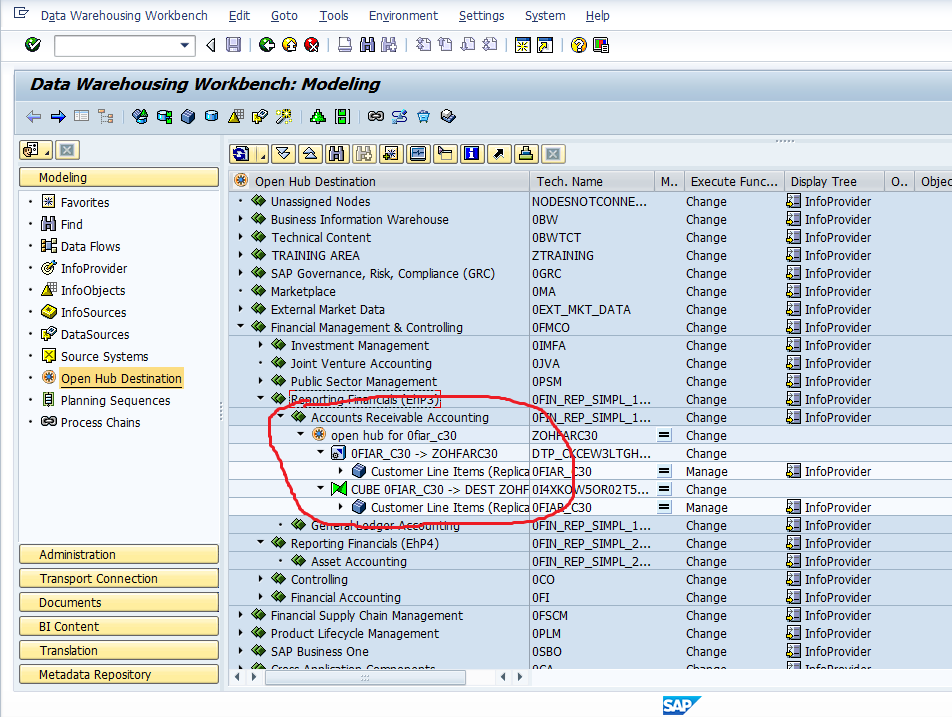Select the Asset Accounting tree node
The height and width of the screenshot is (717, 952).
tap(358, 562)
